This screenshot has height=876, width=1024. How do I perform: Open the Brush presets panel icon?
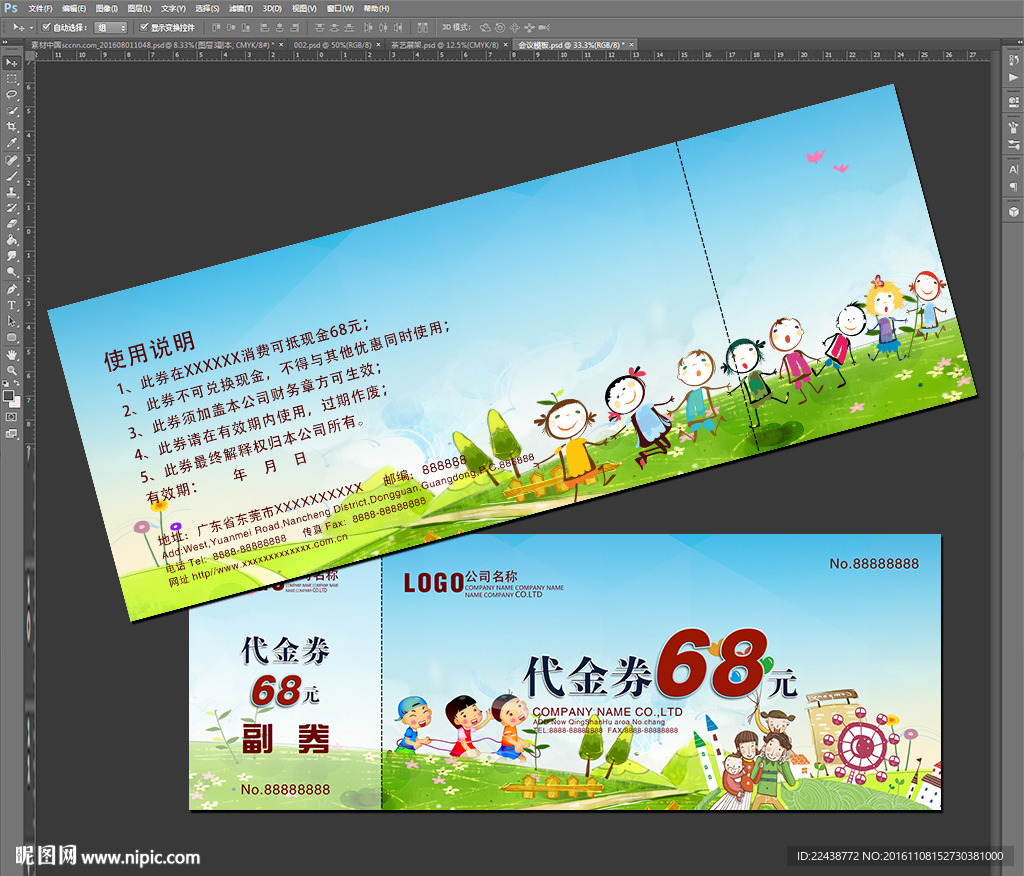1014,127
